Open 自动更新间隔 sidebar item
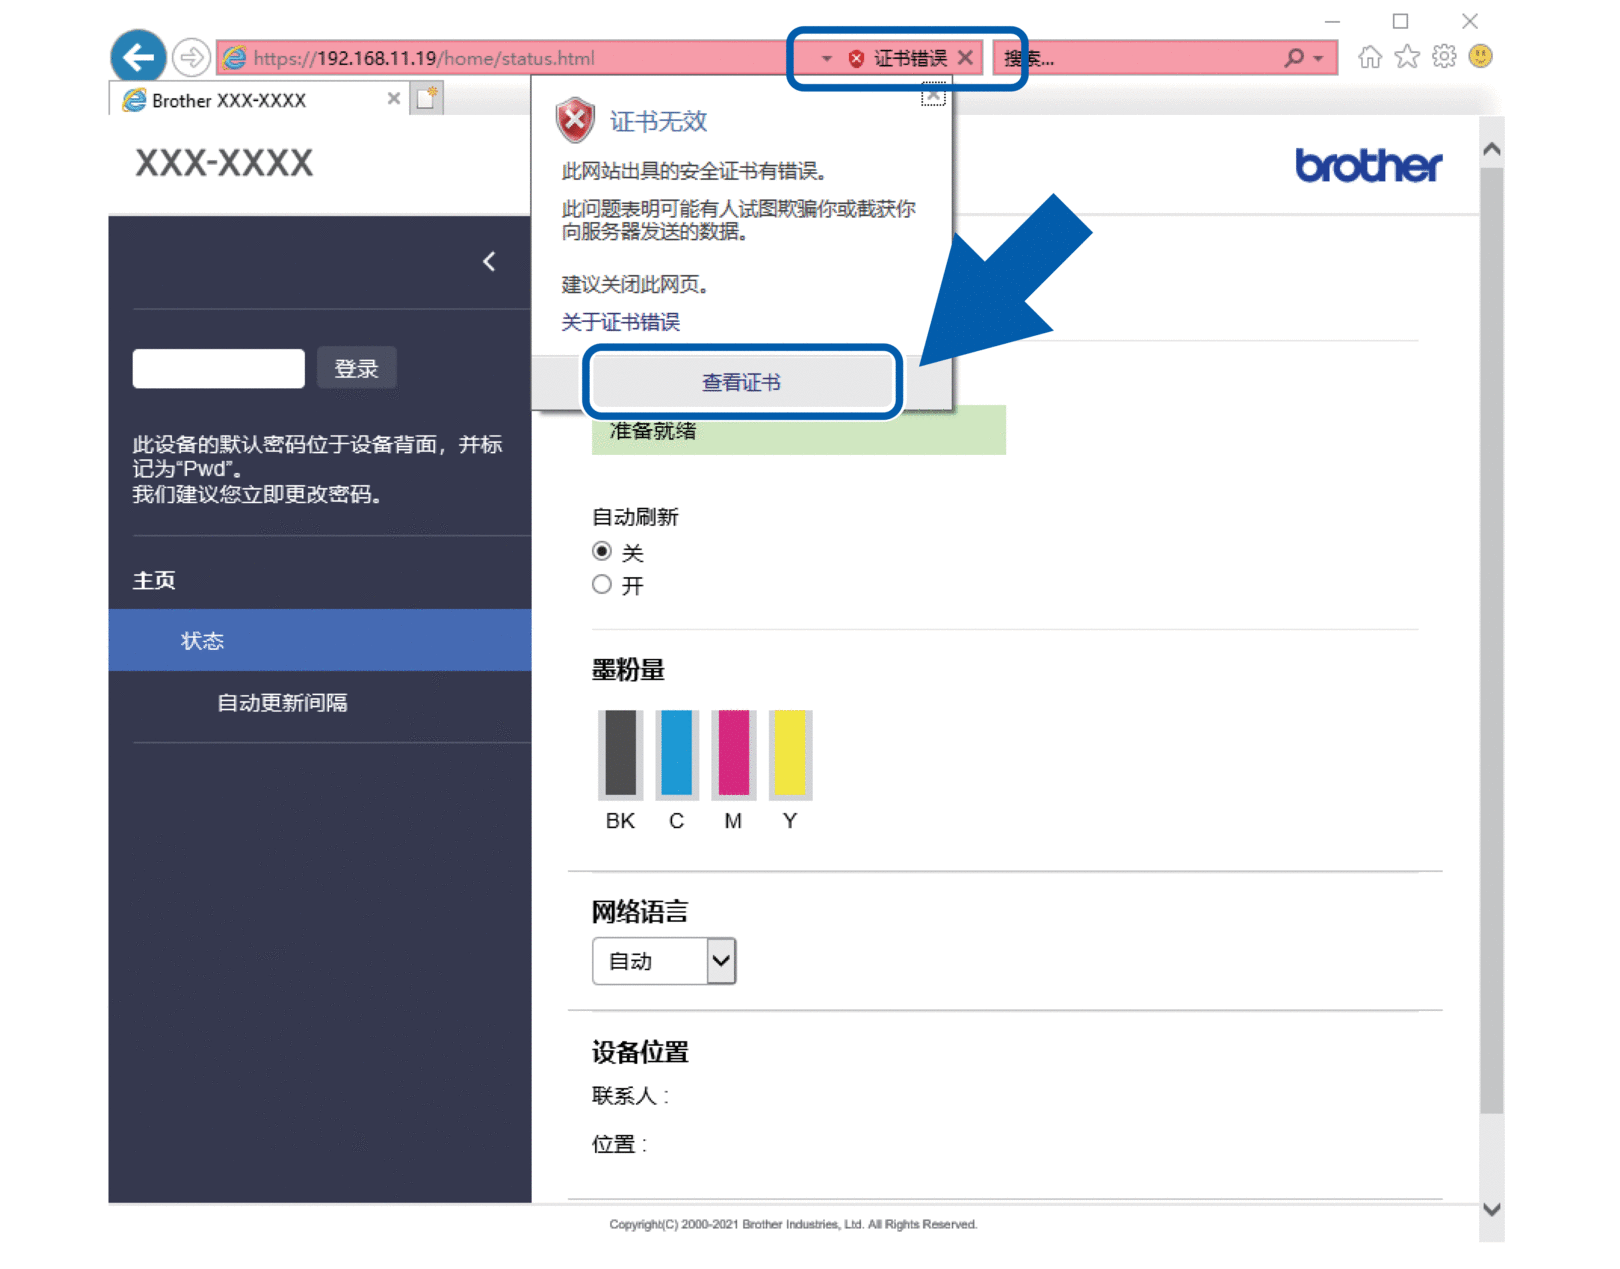Image resolution: width=1620 pixels, height=1269 pixels. click(282, 703)
